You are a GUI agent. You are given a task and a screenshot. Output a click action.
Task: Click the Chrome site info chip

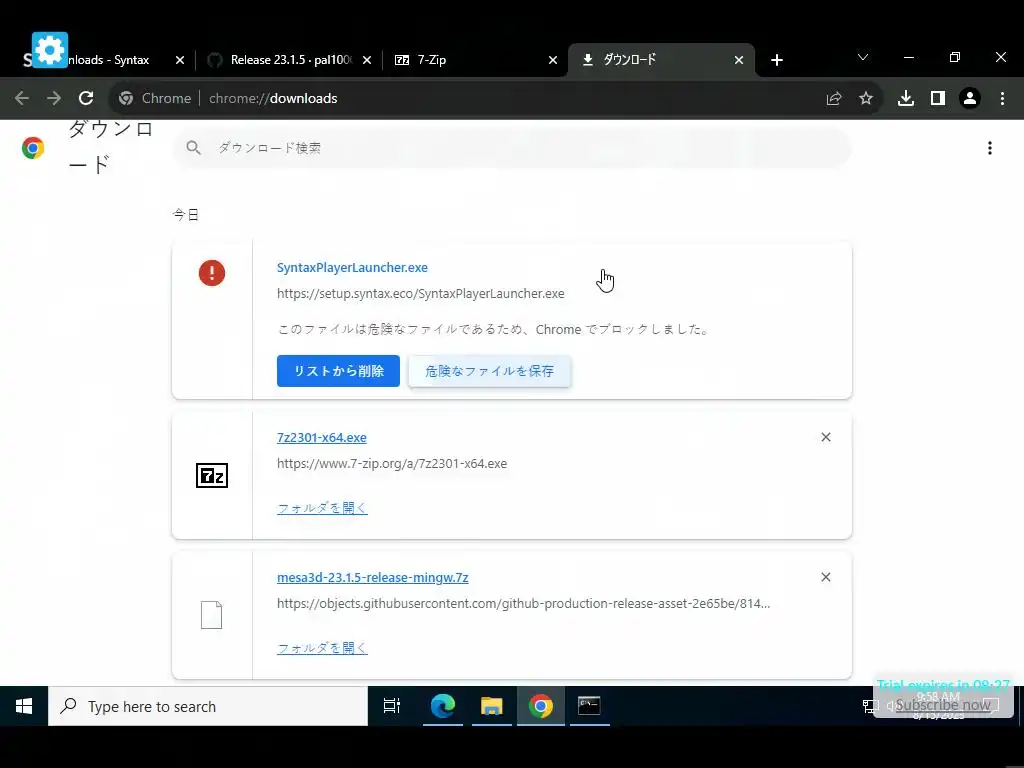coord(155,98)
